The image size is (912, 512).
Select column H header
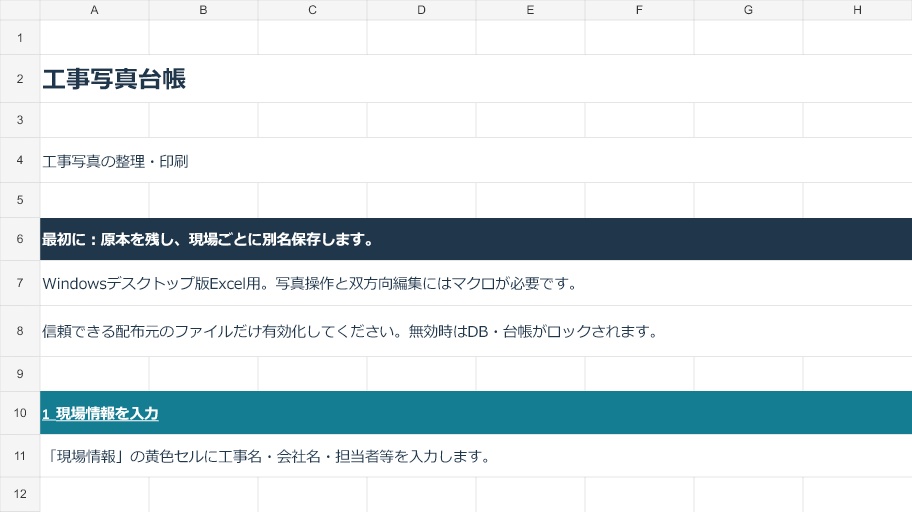click(857, 10)
